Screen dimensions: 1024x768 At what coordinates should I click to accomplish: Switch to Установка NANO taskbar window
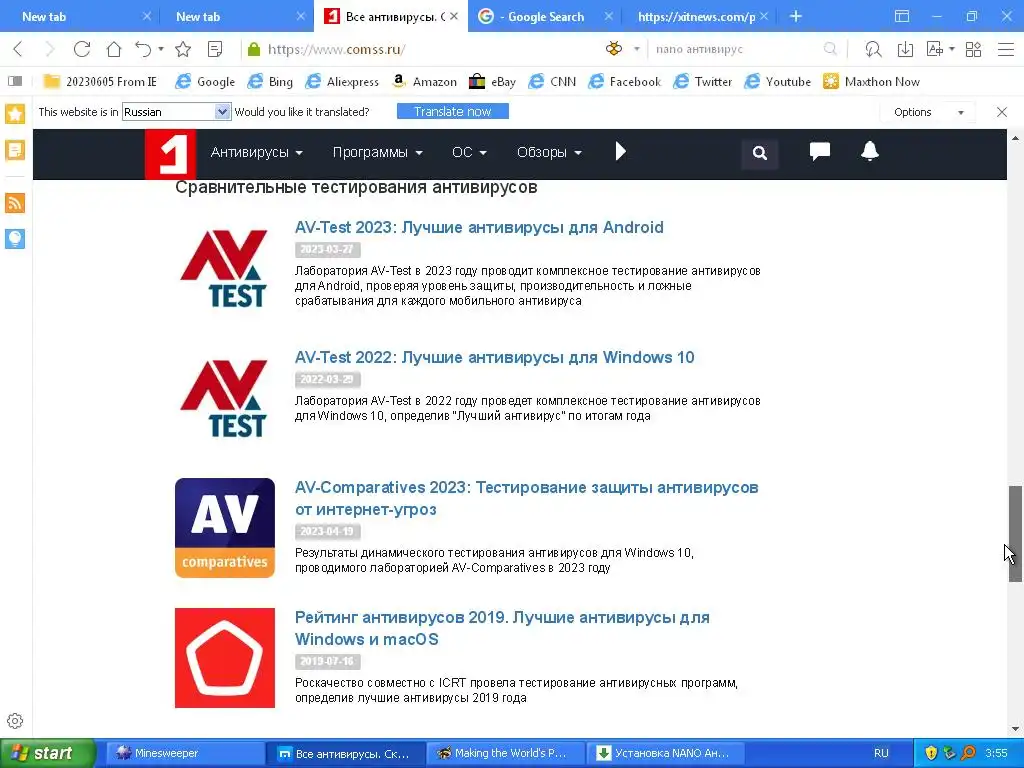(666, 753)
